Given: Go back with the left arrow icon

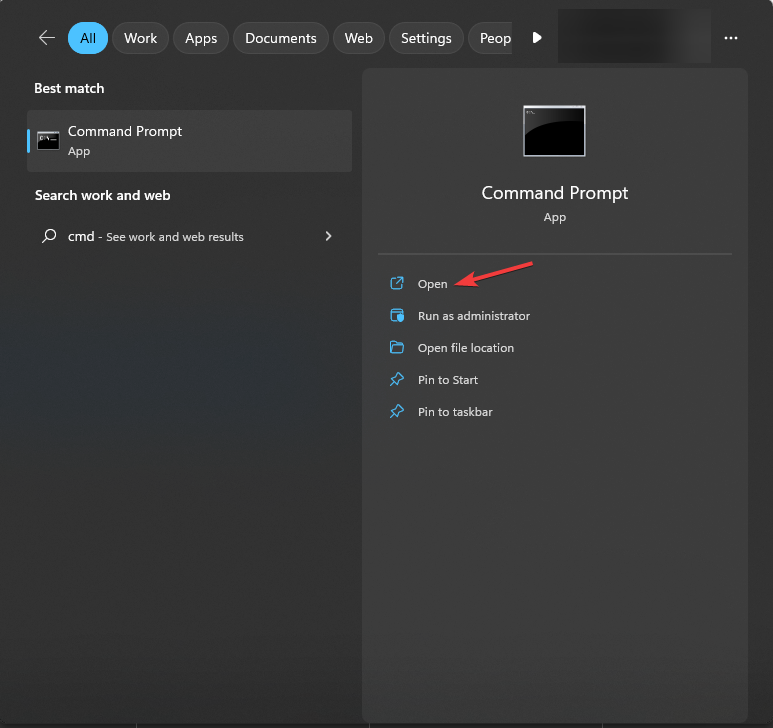Looking at the screenshot, I should [x=47, y=38].
